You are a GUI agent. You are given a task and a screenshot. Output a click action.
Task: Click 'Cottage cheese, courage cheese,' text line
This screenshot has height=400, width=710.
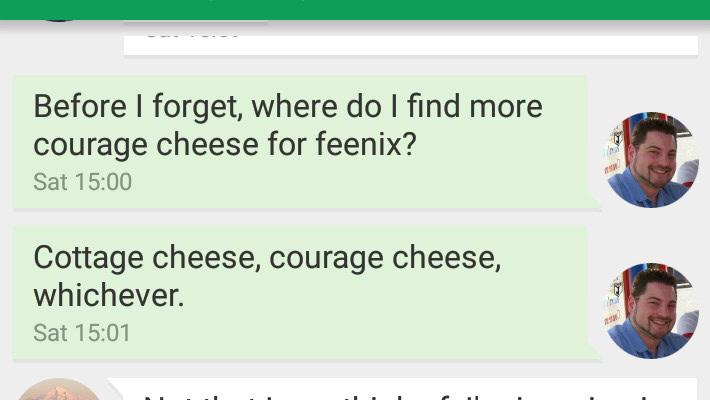[x=267, y=258]
